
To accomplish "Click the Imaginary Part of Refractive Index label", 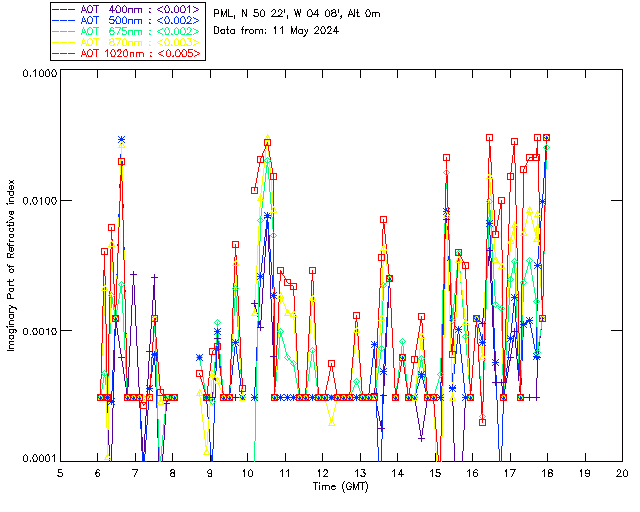I will click(11, 265).
